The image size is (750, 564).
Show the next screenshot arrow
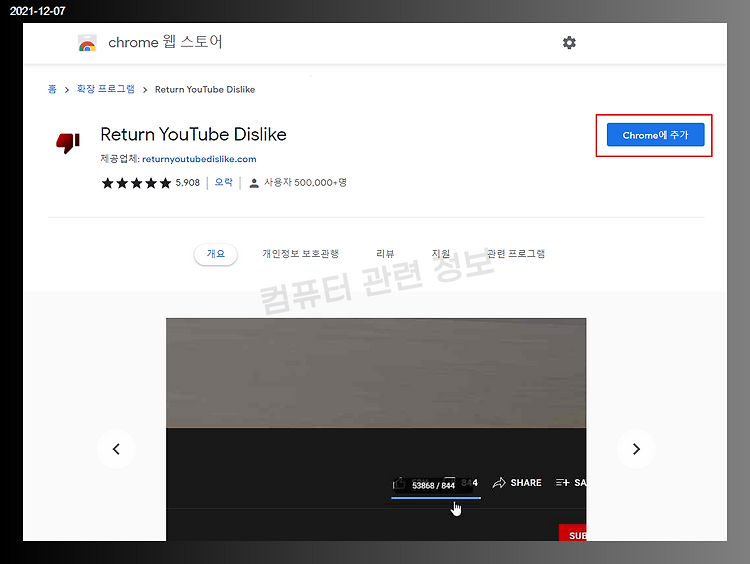pyautogui.click(x=636, y=449)
